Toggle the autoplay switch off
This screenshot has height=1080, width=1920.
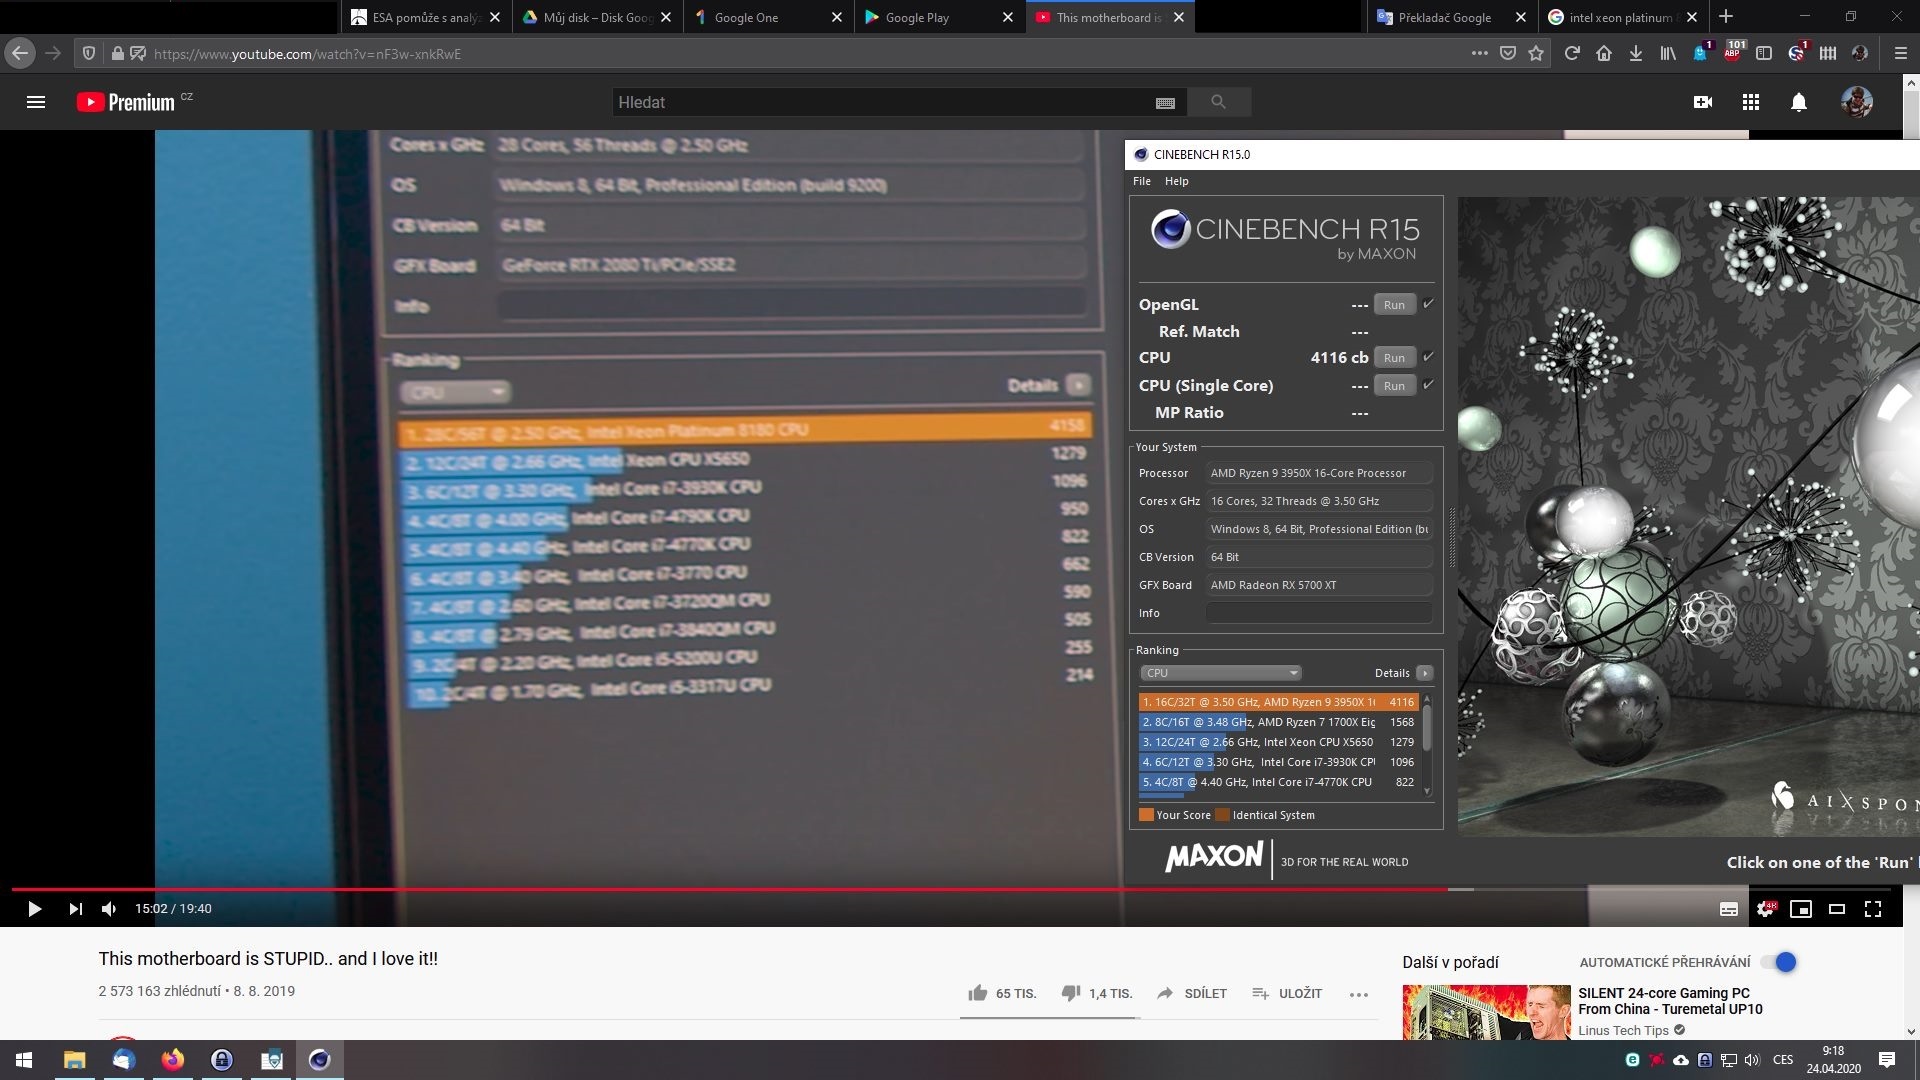1780,962
